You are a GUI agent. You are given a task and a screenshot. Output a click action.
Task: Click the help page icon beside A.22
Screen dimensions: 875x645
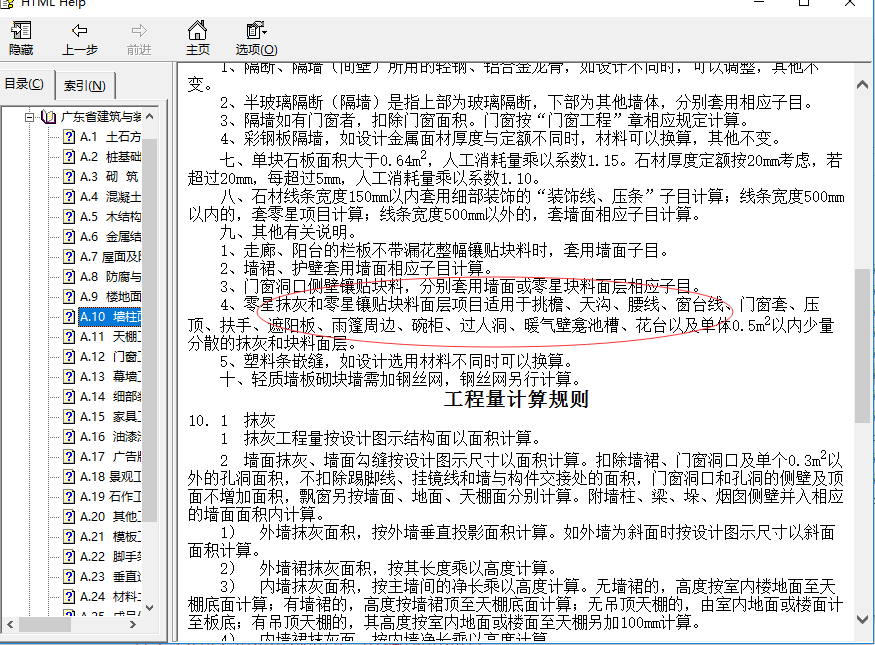[x=69, y=557]
